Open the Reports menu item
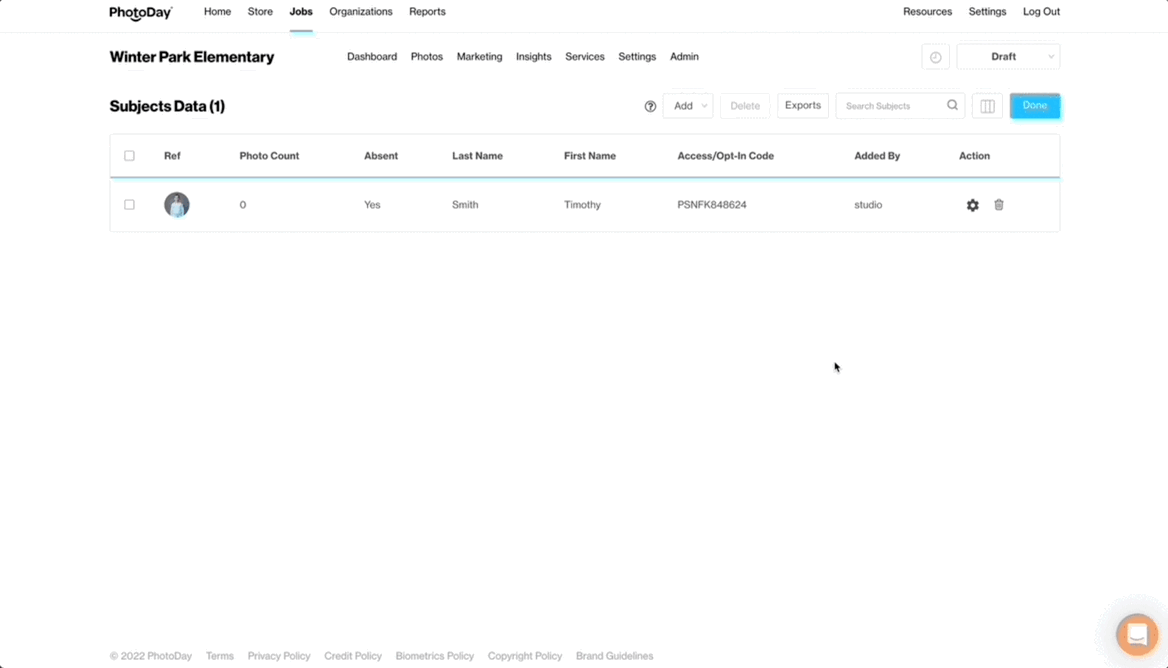 [x=427, y=12]
